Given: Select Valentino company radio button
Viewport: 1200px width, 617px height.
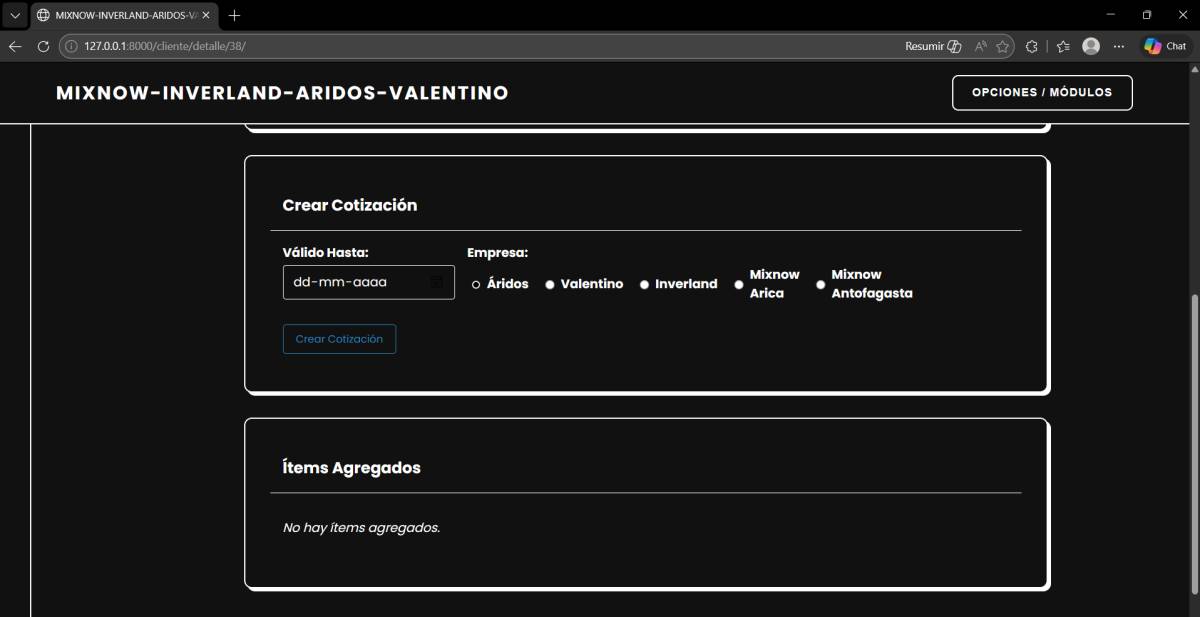Looking at the screenshot, I should (x=550, y=285).
